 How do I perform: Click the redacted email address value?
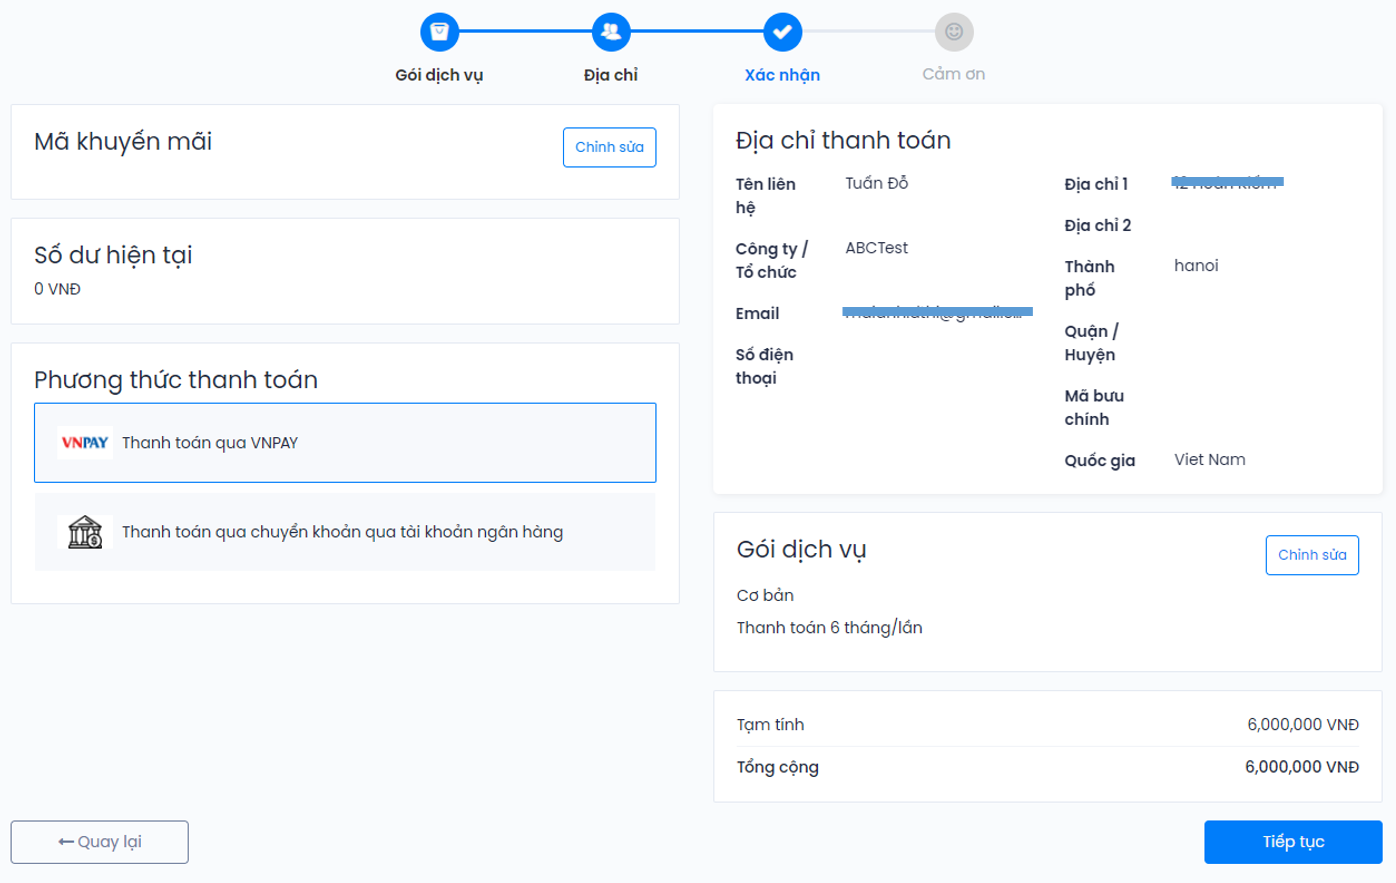click(937, 312)
